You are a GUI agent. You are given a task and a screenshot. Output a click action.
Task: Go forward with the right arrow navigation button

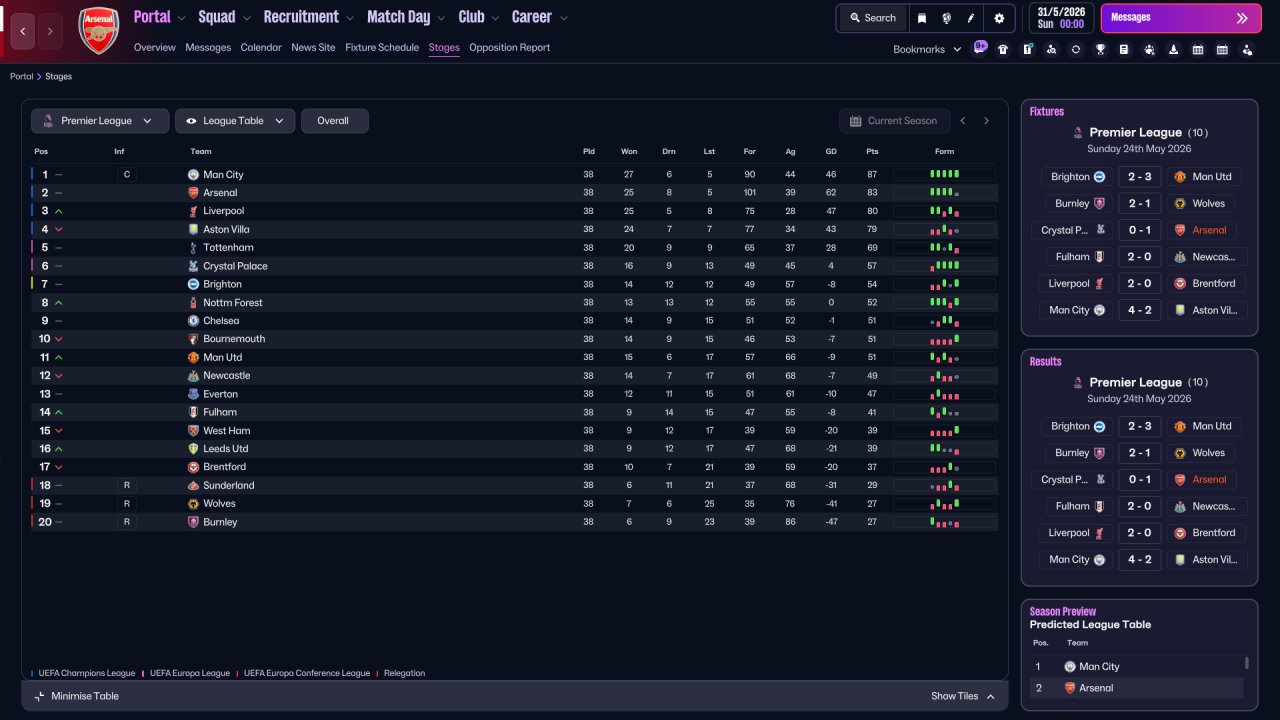[50, 31]
